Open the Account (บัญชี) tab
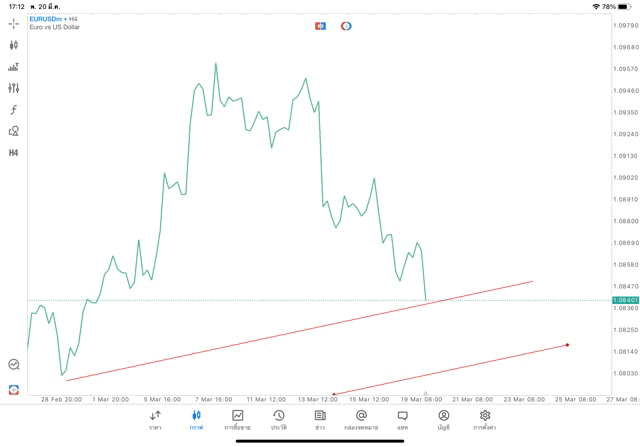The image size is (640, 447). 443,419
